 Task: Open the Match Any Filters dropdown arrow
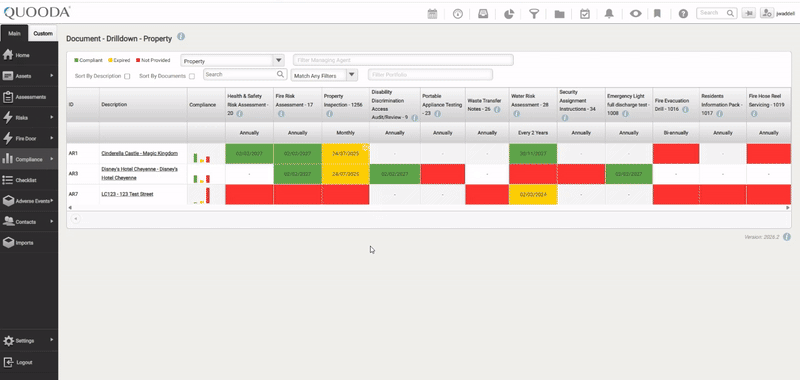352,75
